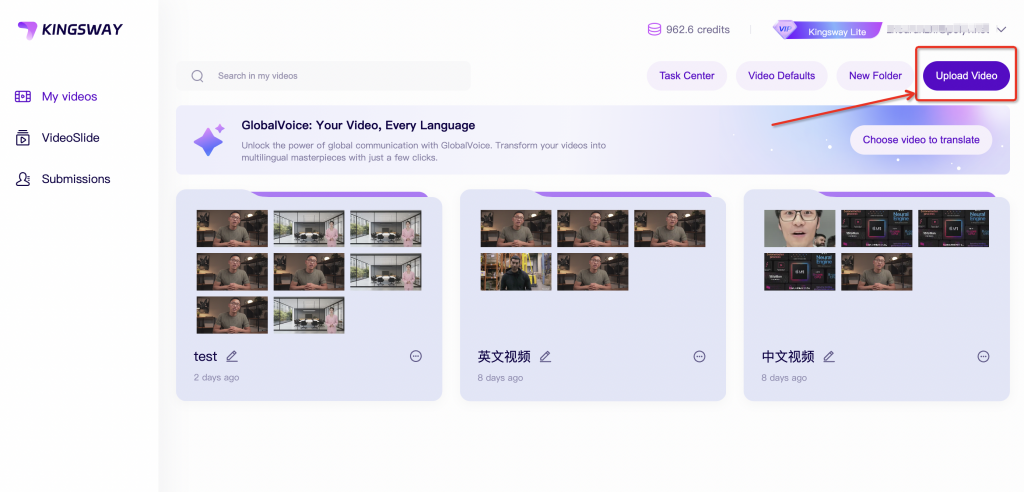Click the Kingsway Lite VIP badge

pos(827,30)
